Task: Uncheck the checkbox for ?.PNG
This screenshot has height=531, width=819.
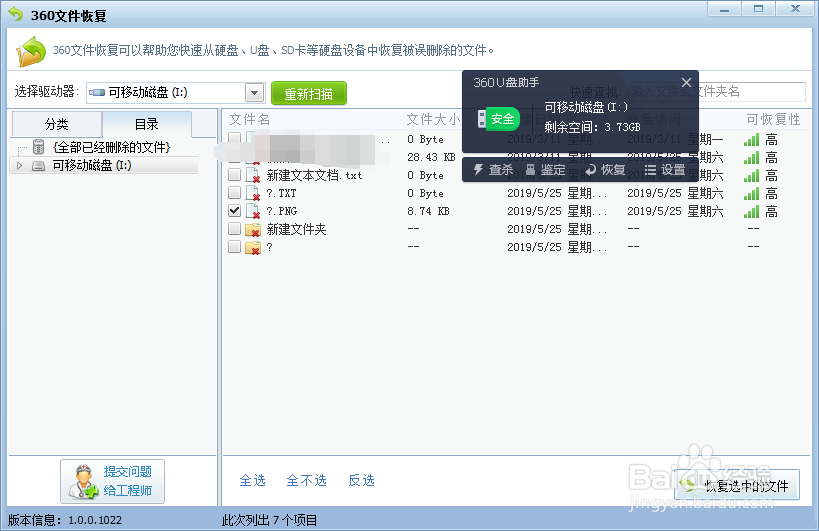Action: tap(235, 210)
